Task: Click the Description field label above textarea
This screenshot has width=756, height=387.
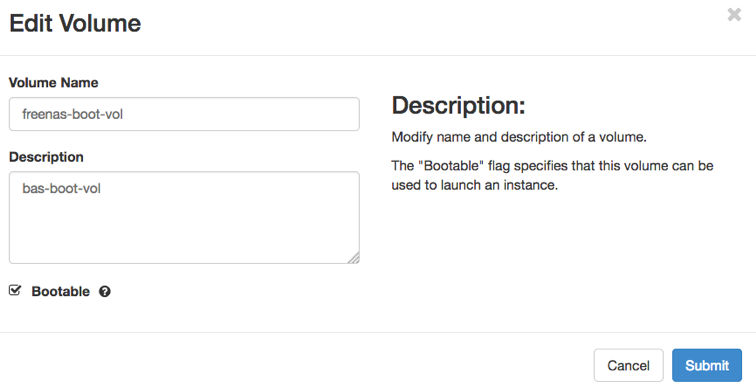Action: pos(46,157)
